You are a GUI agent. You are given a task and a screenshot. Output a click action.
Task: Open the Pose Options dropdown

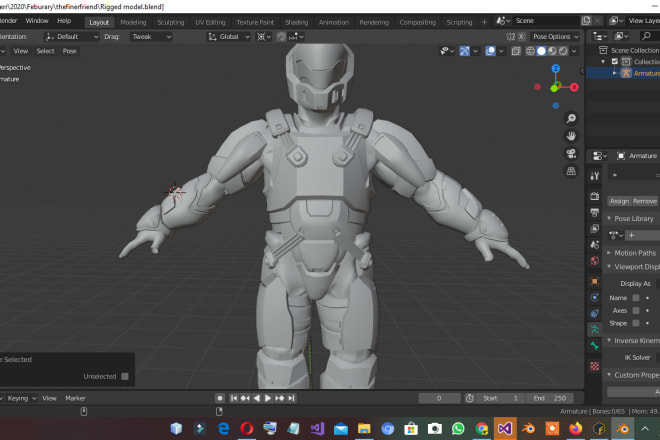[555, 37]
